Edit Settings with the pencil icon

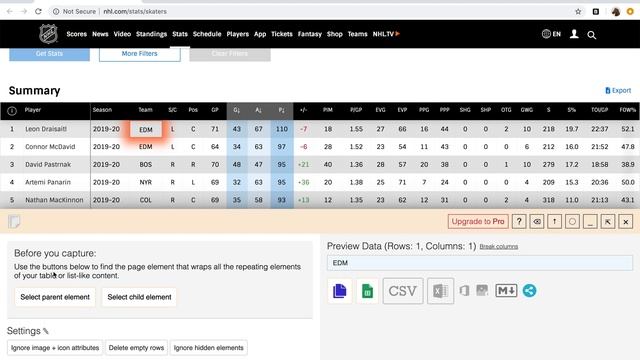pyautogui.click(x=46, y=331)
